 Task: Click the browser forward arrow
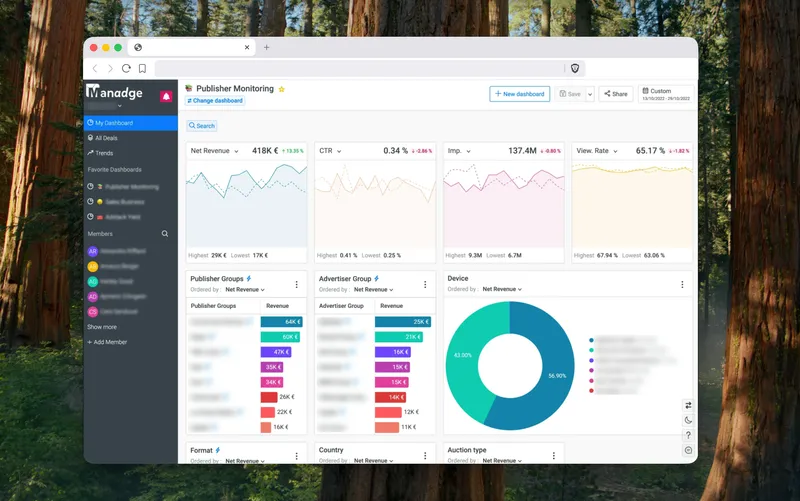(110, 68)
